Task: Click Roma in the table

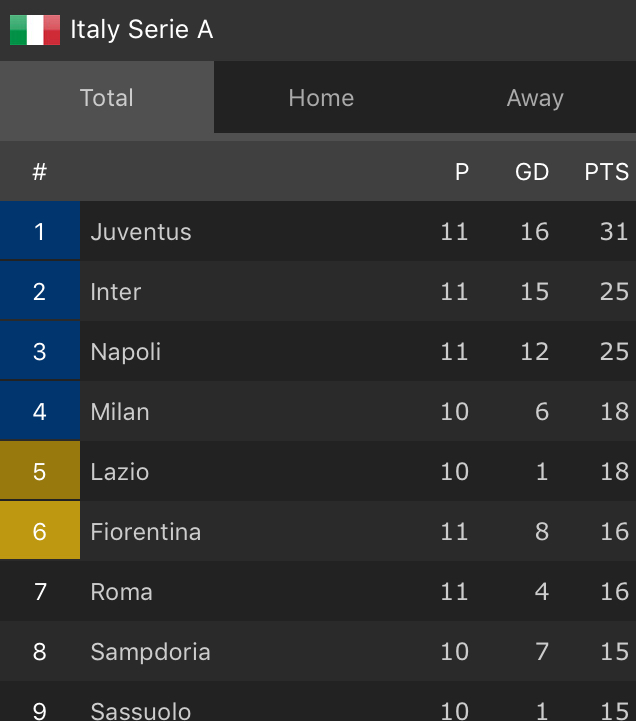Action: (122, 592)
